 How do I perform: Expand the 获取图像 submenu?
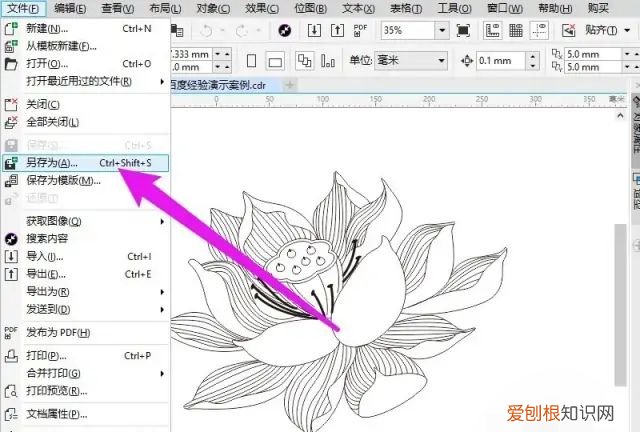pyautogui.click(x=162, y=221)
